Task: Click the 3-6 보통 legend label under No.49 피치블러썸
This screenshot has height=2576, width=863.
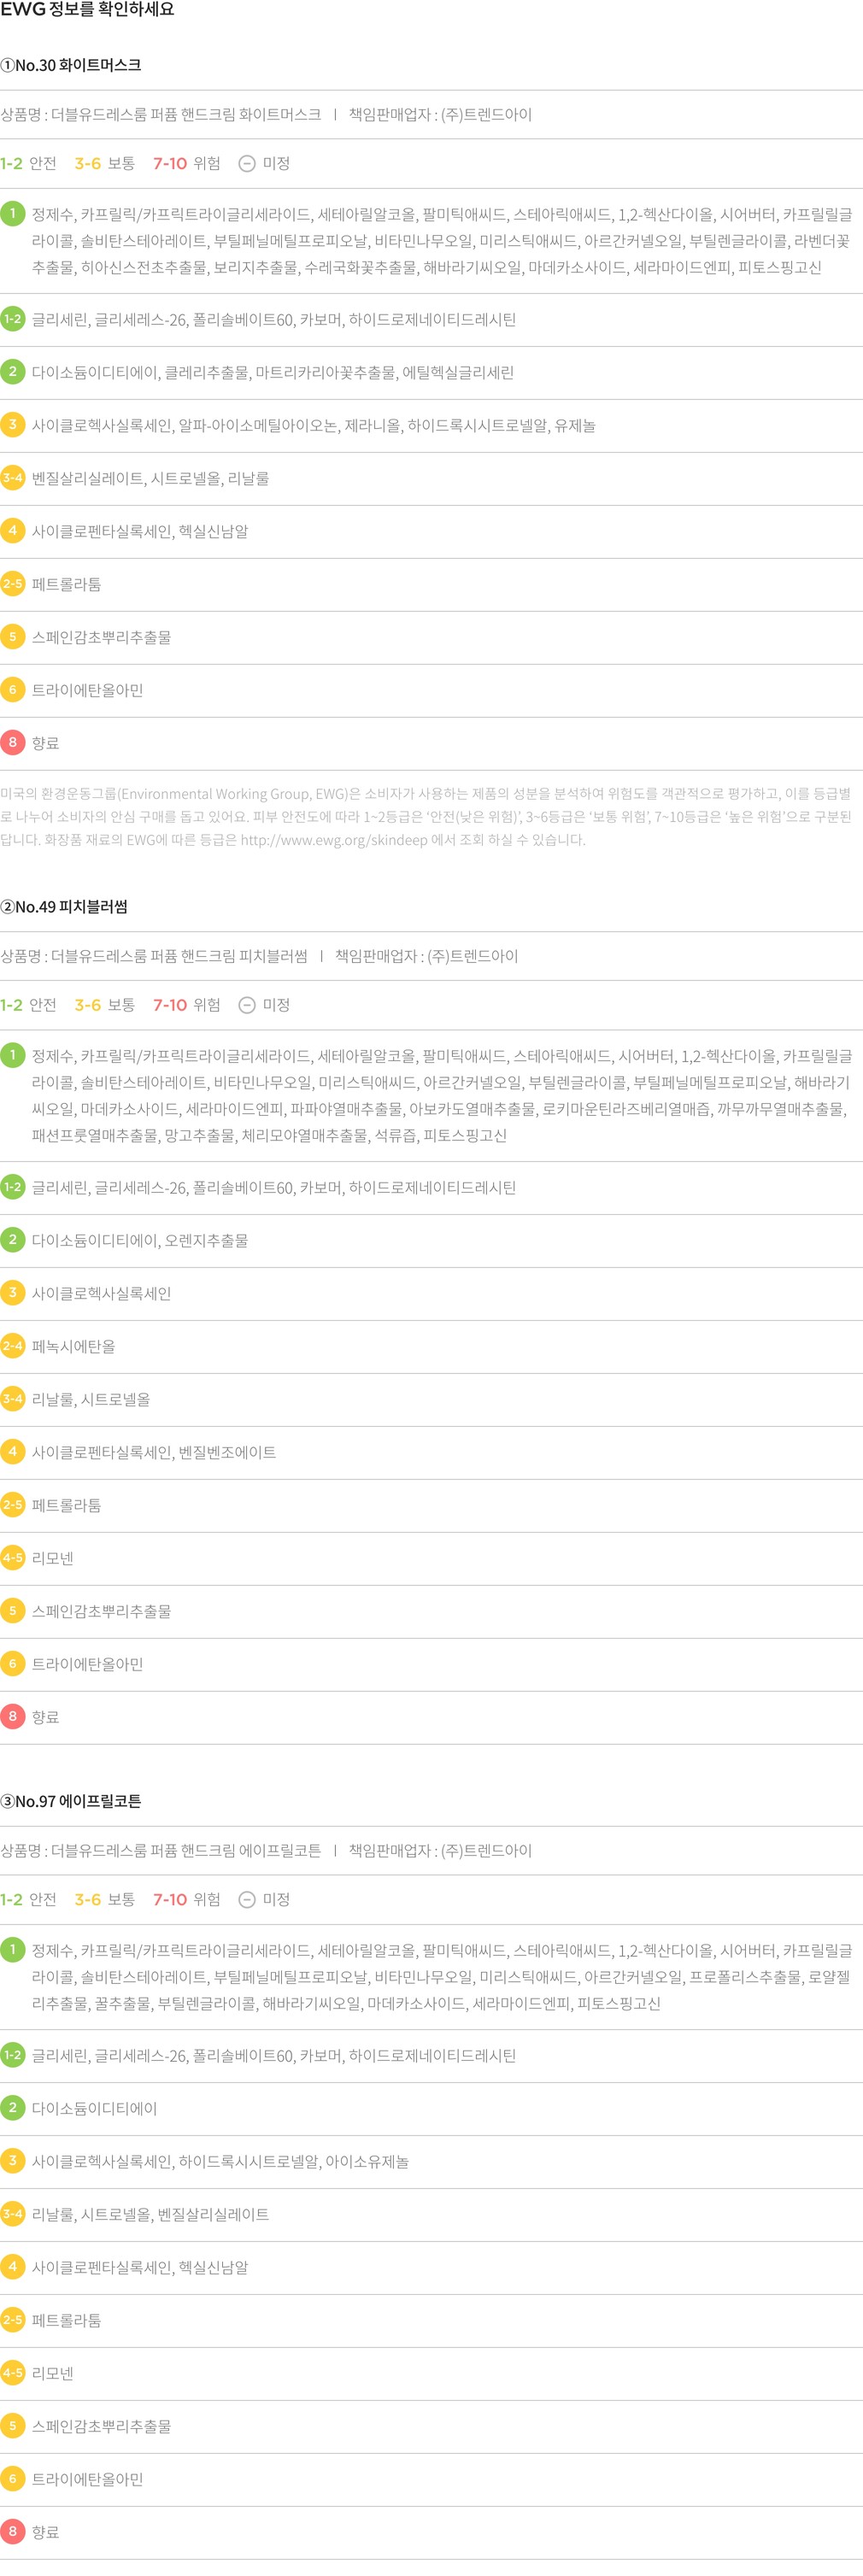Action: 104,1005
